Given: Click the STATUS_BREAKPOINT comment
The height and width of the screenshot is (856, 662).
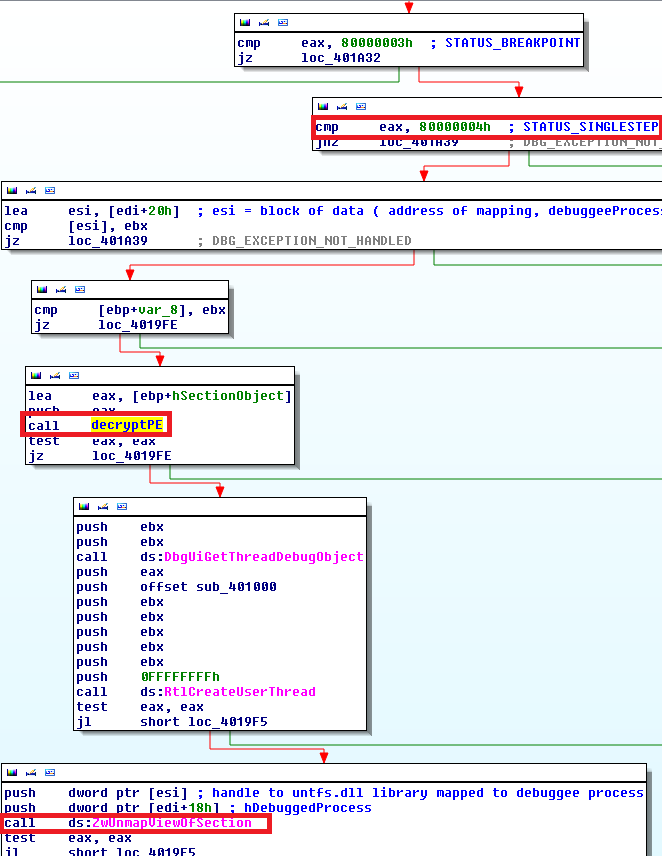Looking at the screenshot, I should [505, 43].
